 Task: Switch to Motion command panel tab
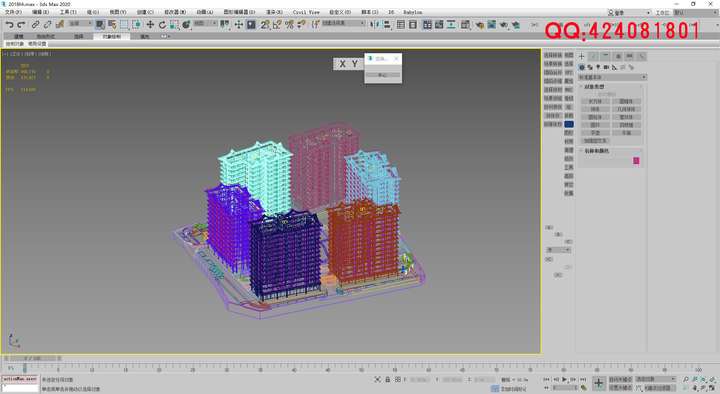[x=618, y=56]
